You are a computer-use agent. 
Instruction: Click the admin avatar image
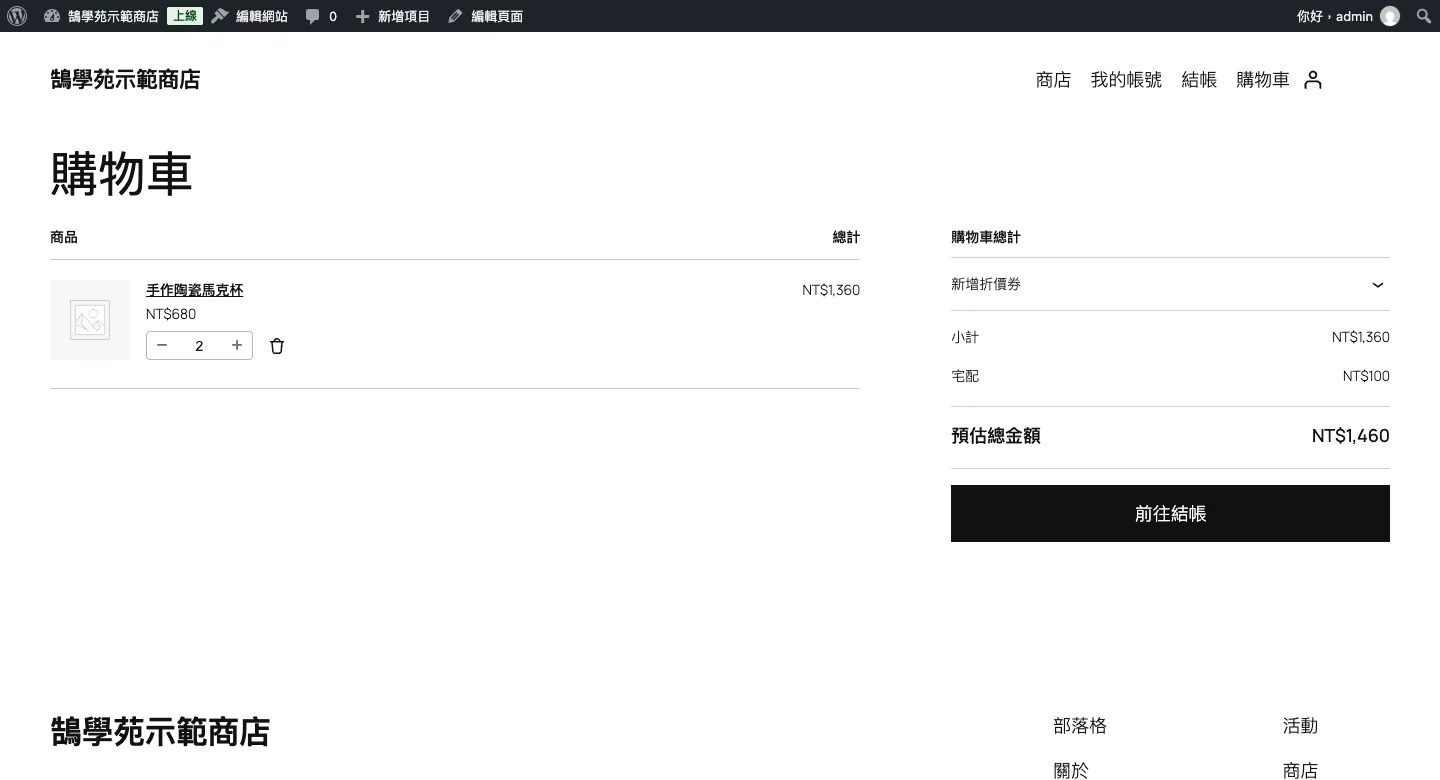tap(1390, 16)
